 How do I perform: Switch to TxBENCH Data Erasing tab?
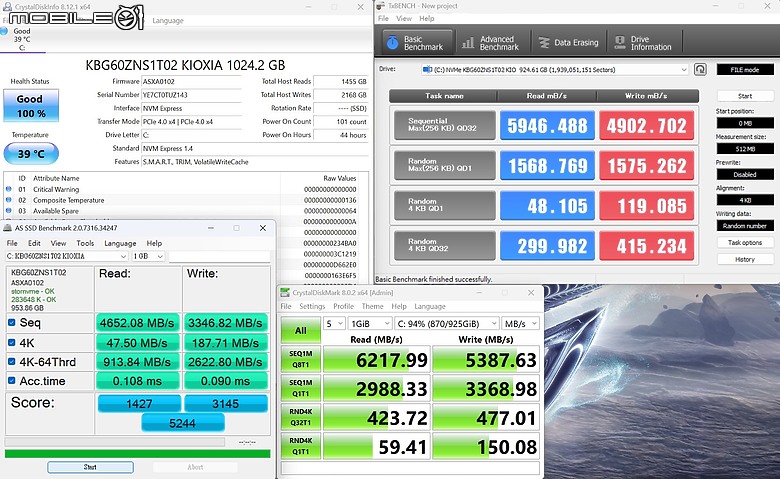tap(569, 43)
